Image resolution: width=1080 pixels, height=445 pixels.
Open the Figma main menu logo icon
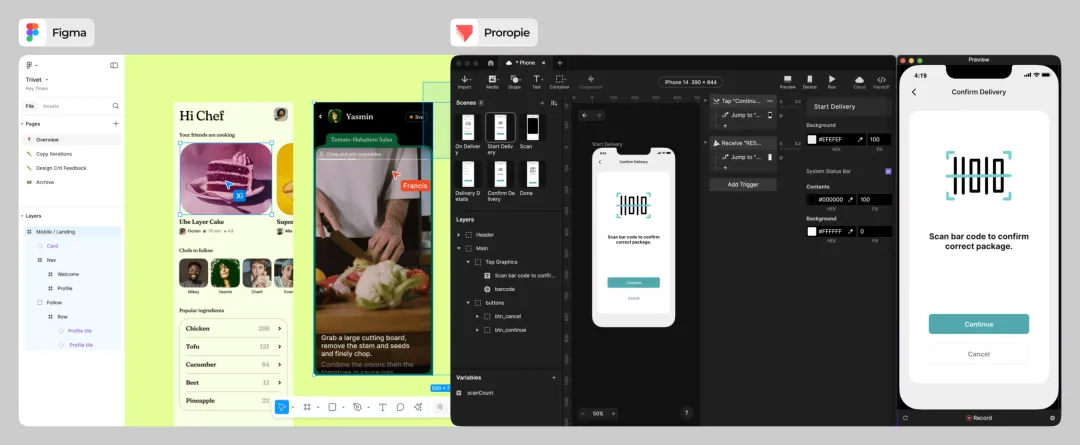(x=29, y=65)
